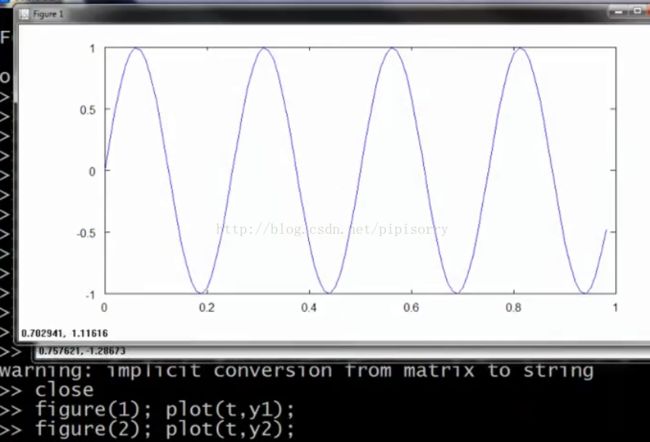Minimize the Figure 1 window
Screen dimensions: 650x442
coord(619,12)
